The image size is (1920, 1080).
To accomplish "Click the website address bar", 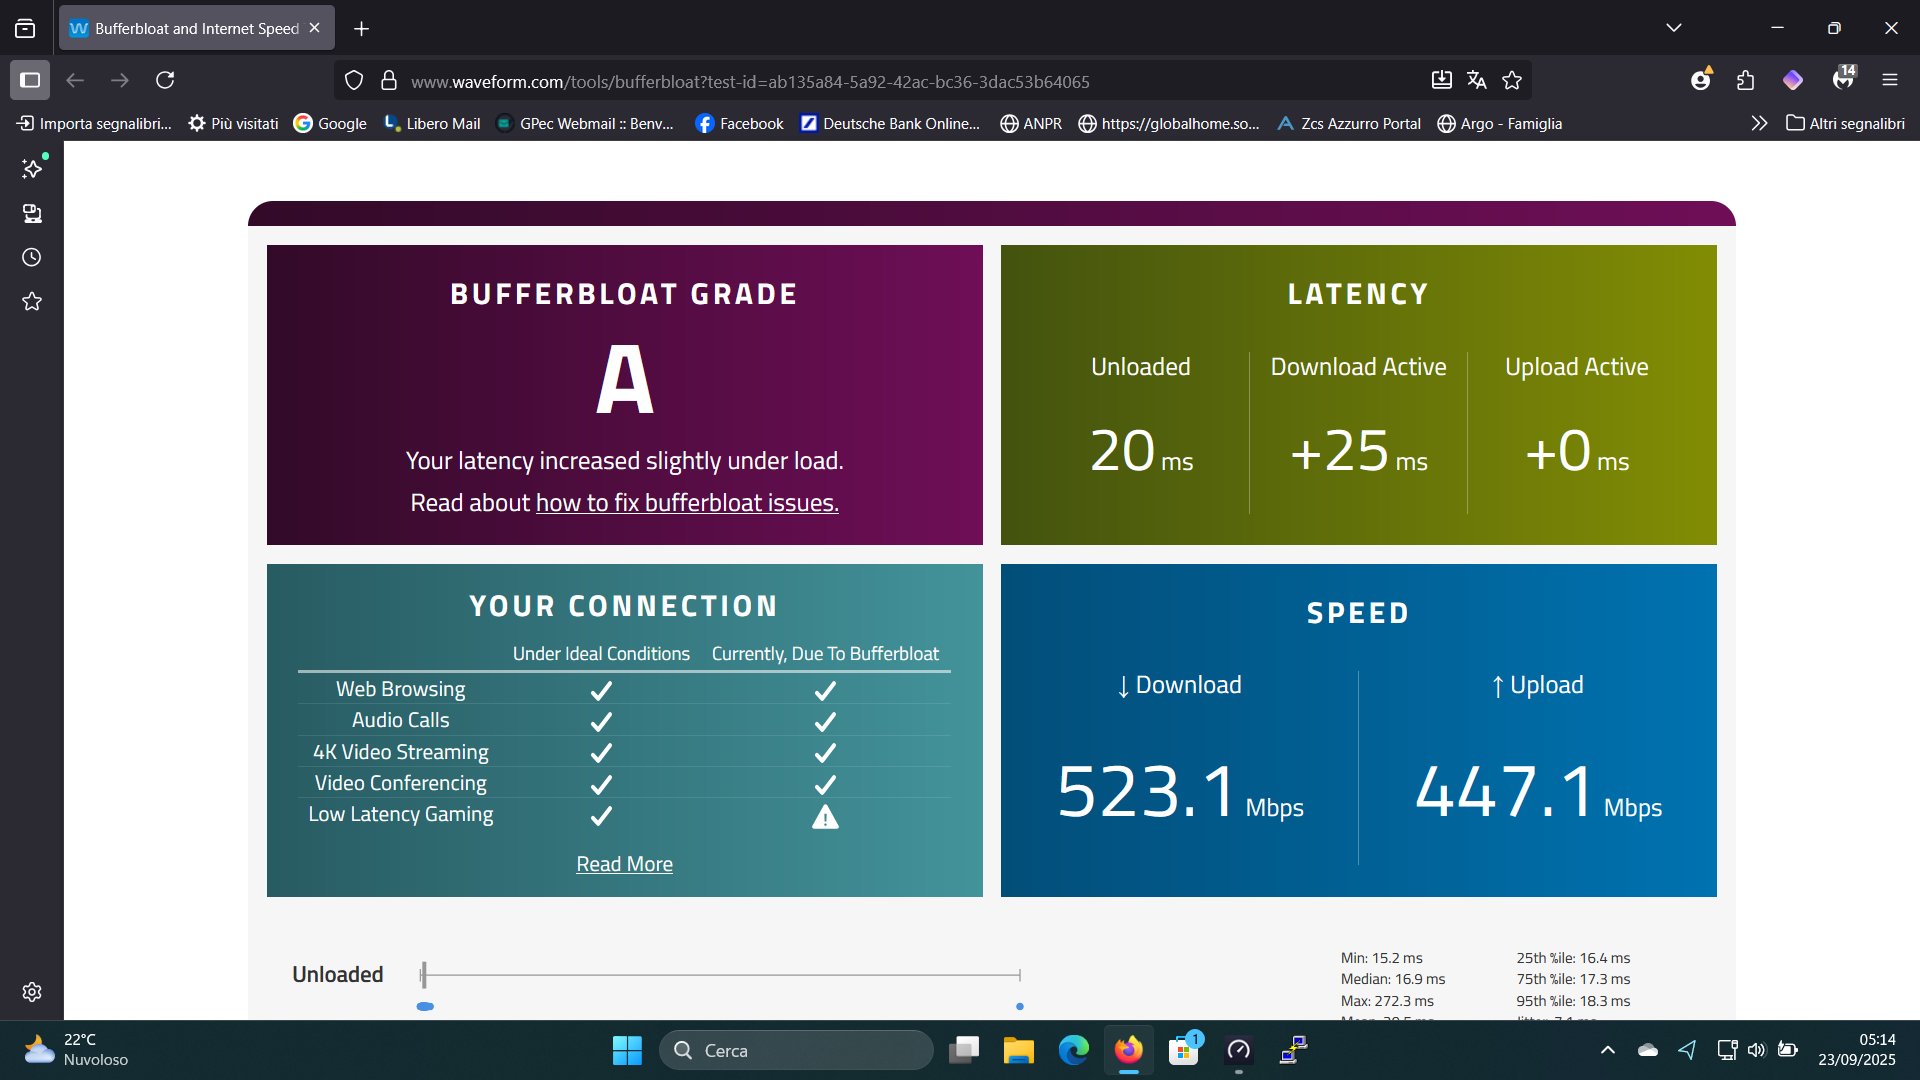I will coord(750,82).
